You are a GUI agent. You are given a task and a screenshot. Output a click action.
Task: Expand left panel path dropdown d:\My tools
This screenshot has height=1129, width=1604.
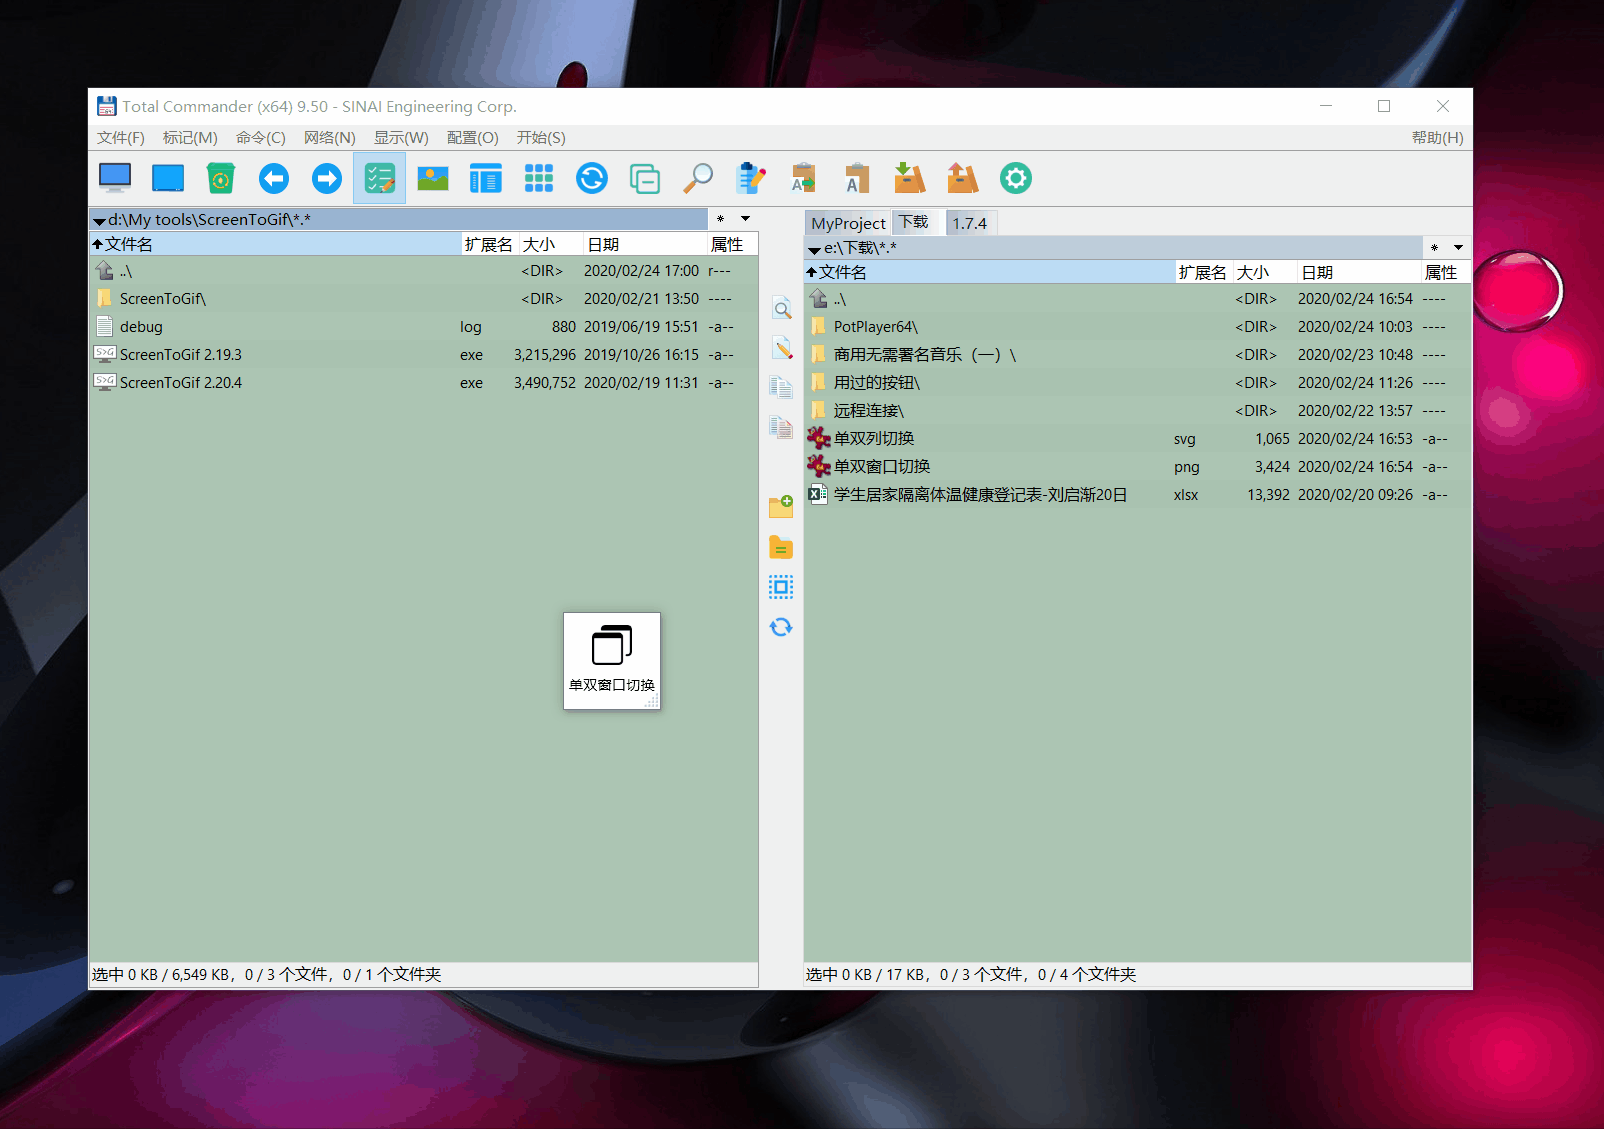[99, 220]
